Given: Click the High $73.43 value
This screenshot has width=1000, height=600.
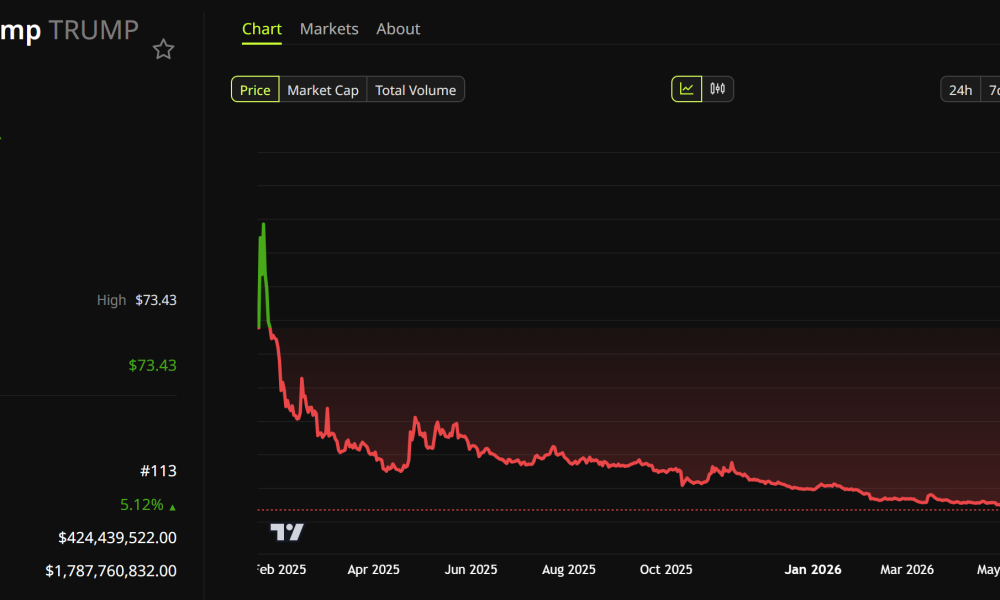Looking at the screenshot, I should point(156,300).
